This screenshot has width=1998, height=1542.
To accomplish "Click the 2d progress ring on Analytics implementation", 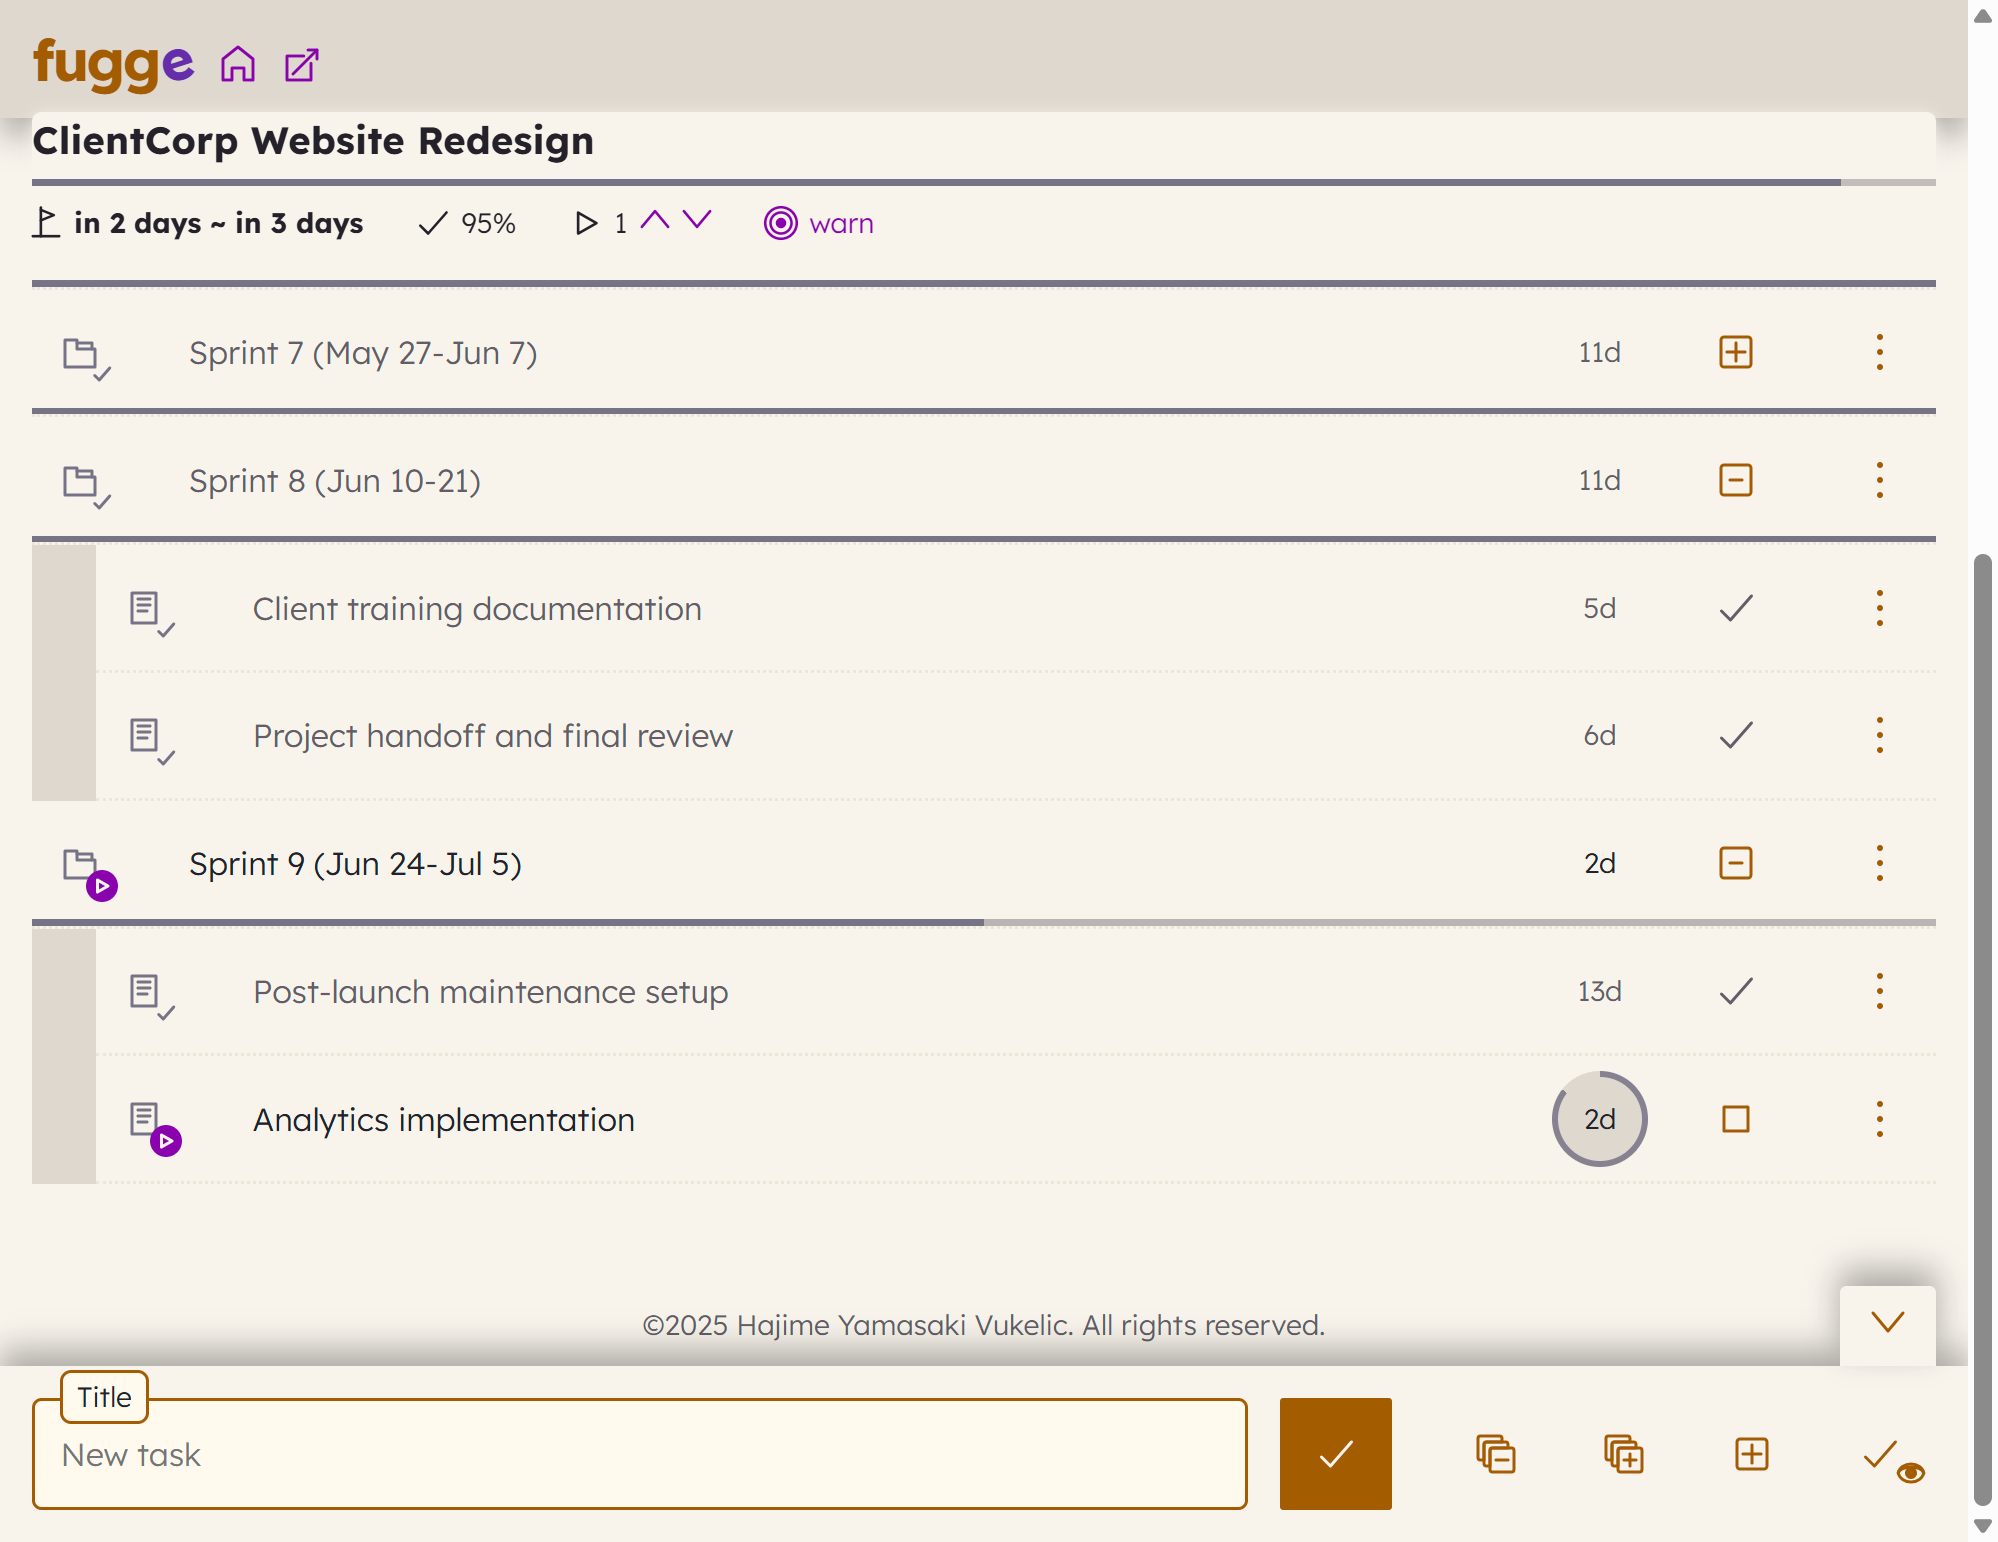I will (1599, 1120).
